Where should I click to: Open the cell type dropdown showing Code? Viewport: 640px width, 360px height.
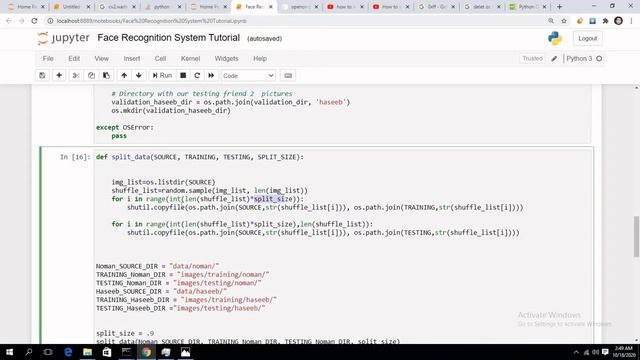pyautogui.click(x=248, y=76)
